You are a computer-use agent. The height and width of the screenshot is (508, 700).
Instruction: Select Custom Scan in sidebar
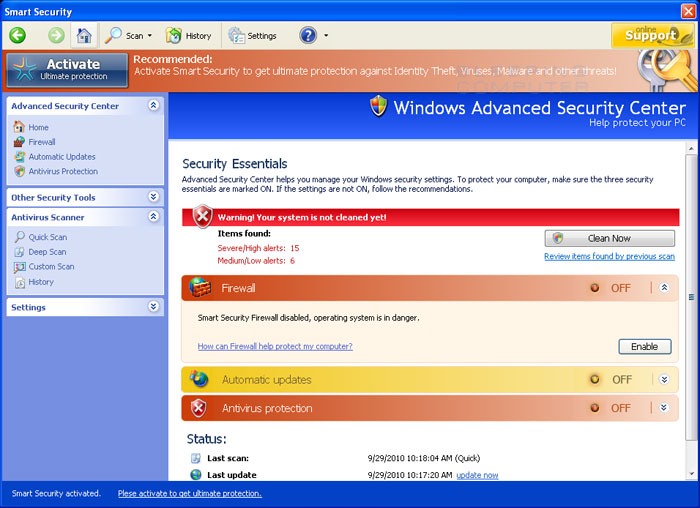point(51,266)
